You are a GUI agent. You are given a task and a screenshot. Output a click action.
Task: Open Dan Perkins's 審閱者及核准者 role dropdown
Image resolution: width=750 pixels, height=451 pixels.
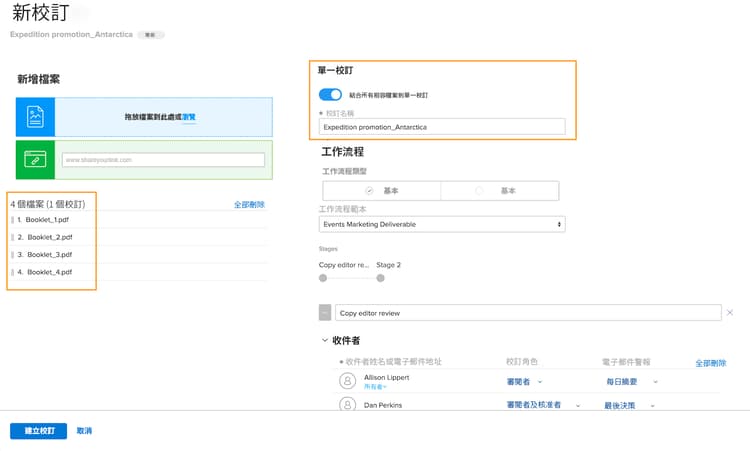543,405
